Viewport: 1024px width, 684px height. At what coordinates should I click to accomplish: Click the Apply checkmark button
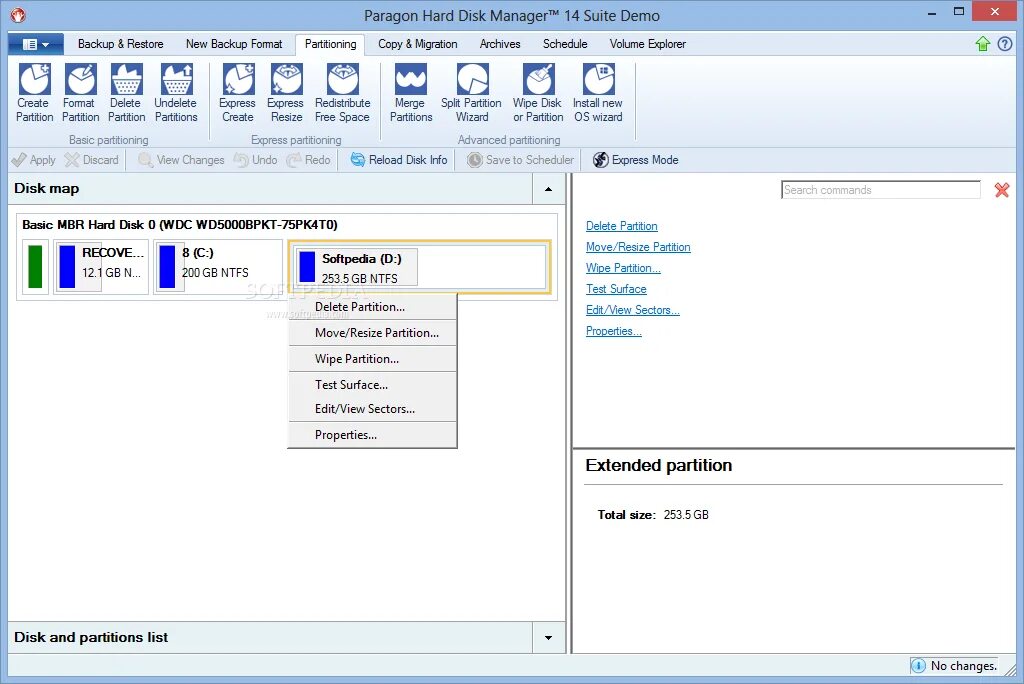pos(34,160)
